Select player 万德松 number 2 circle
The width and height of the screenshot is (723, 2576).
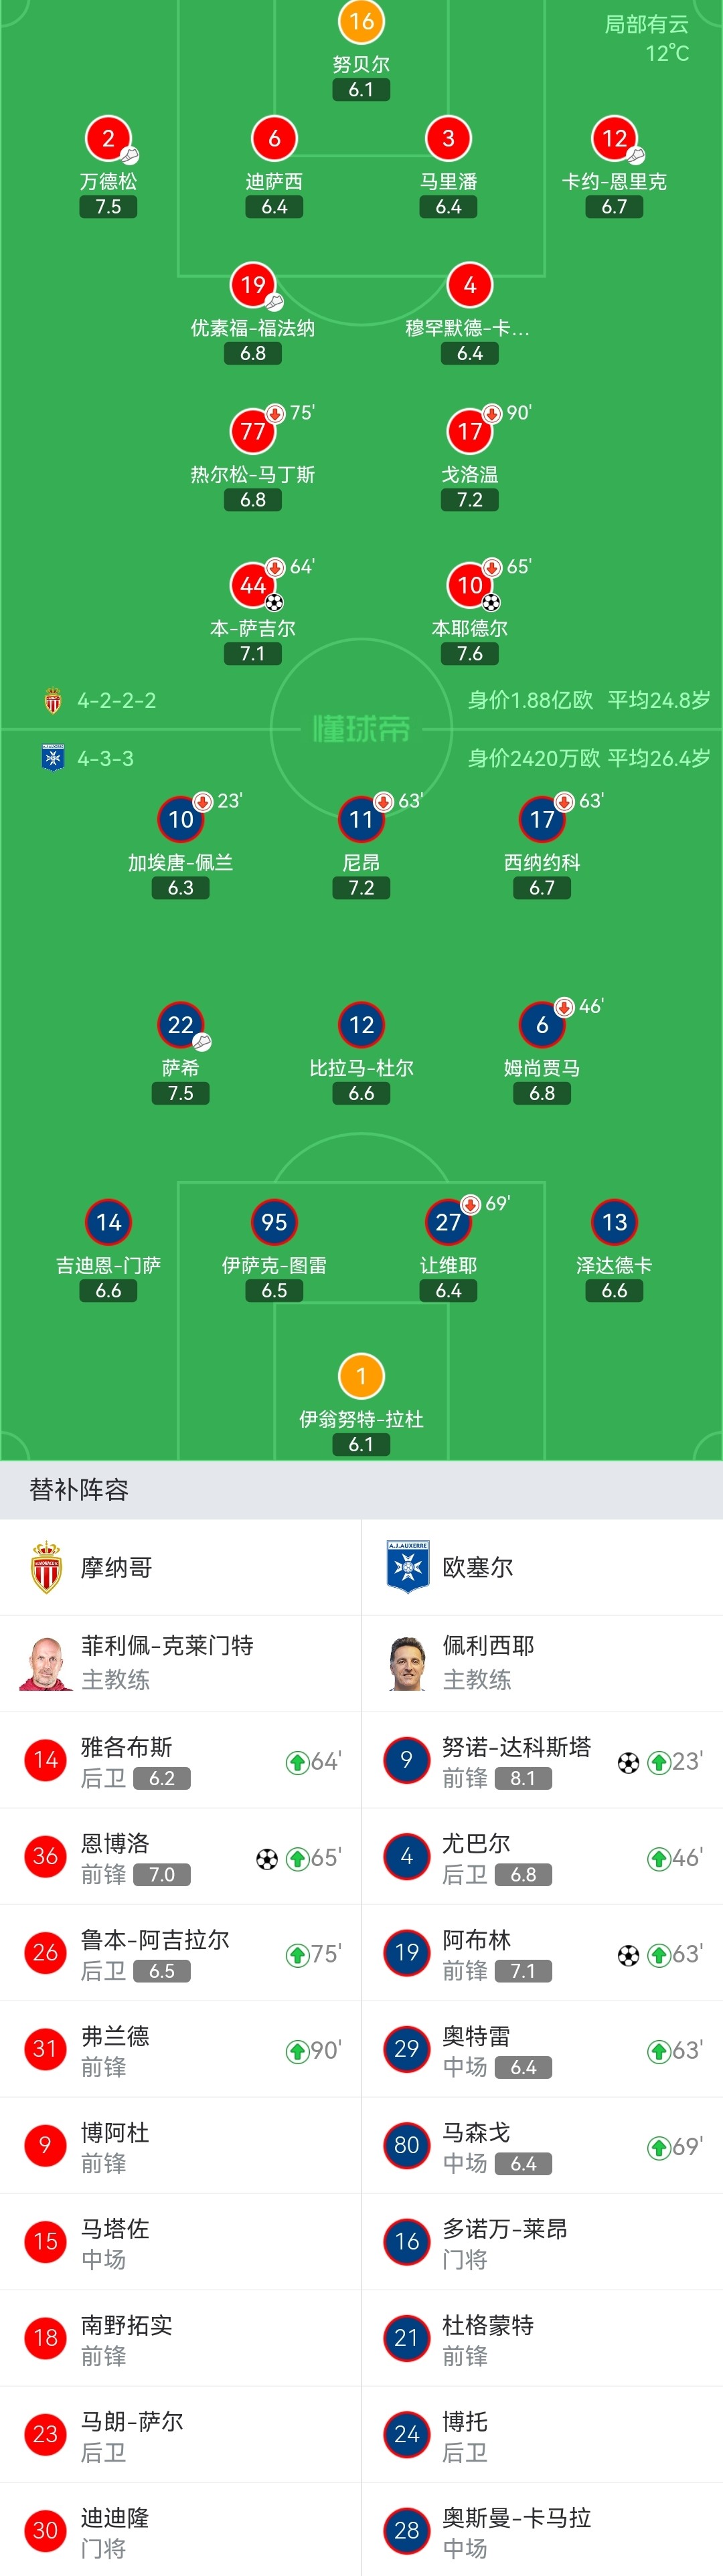[108, 138]
